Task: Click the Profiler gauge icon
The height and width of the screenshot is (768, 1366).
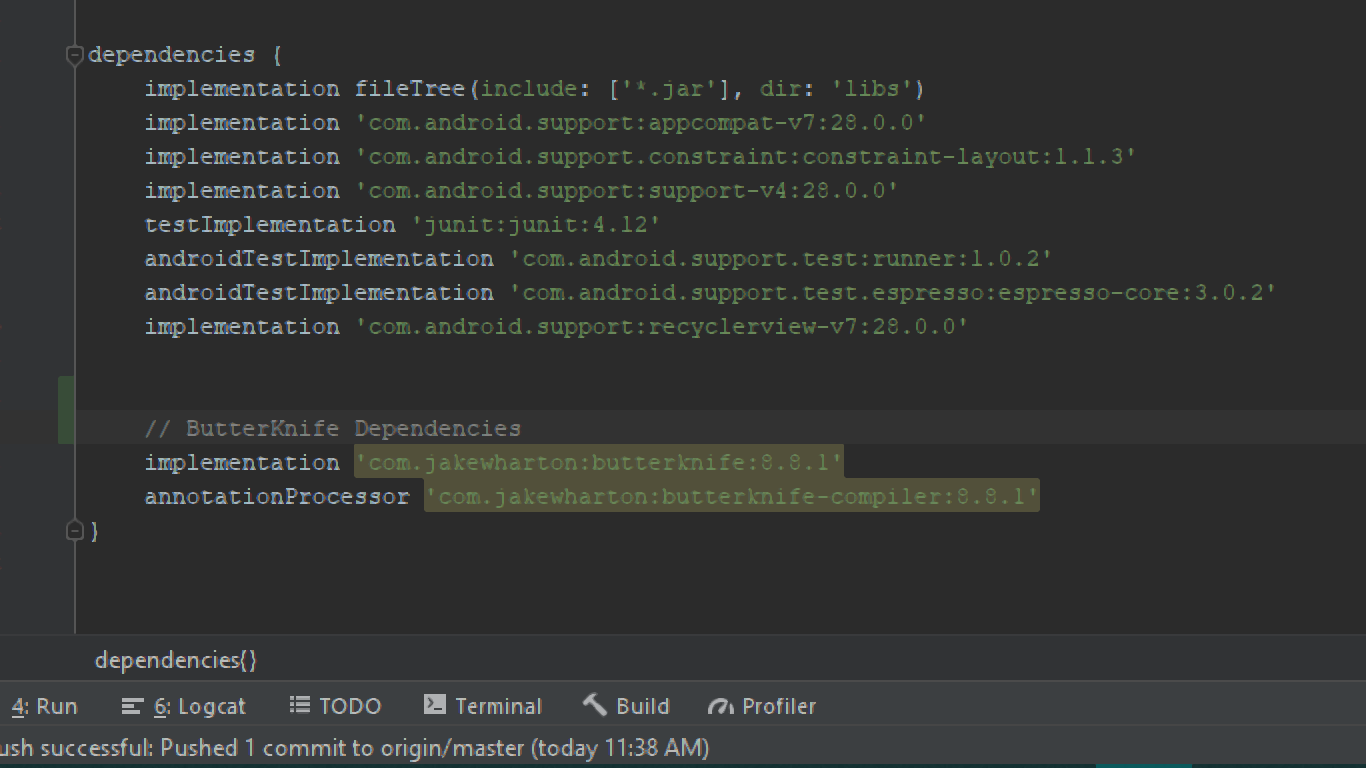Action: (720, 707)
